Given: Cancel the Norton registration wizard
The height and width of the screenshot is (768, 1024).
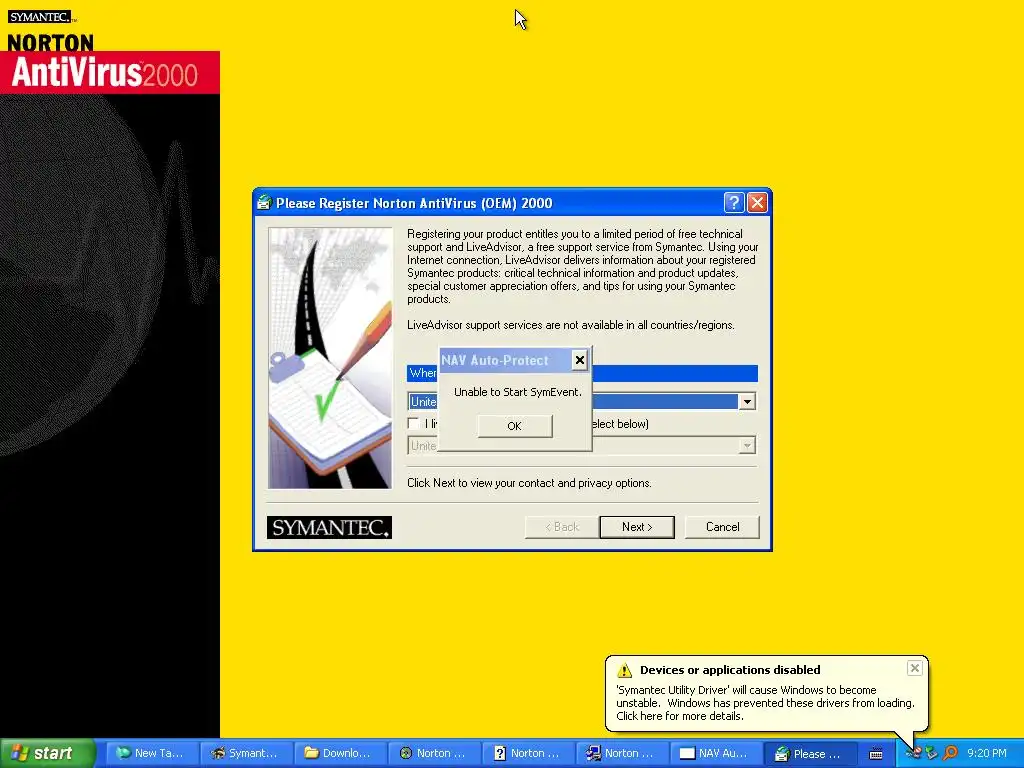Looking at the screenshot, I should point(722,527).
